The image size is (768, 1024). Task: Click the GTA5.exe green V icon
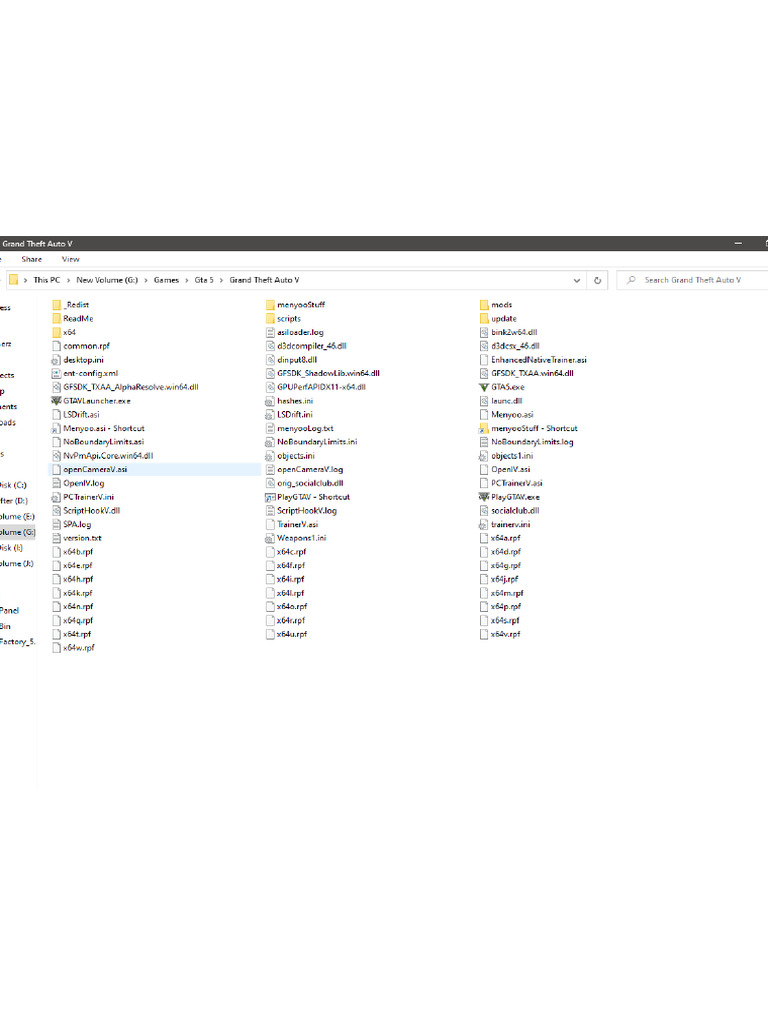click(x=484, y=387)
